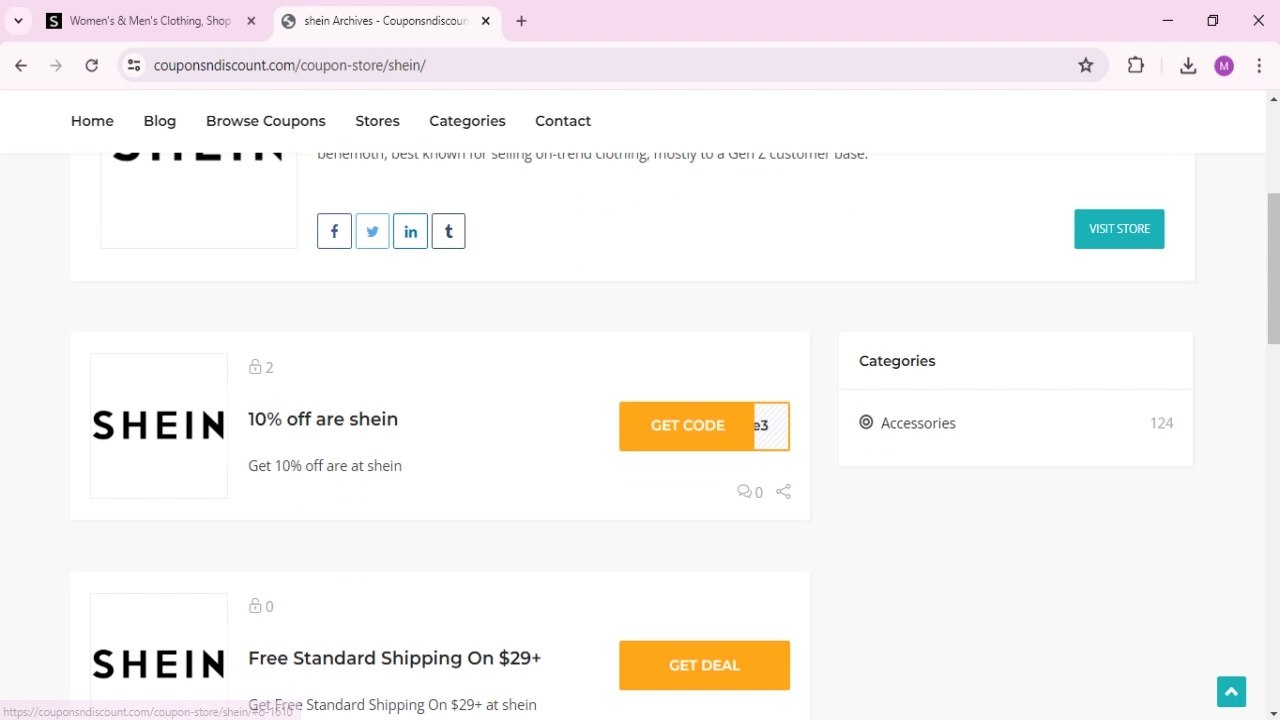Click the back-to-top arrow button
This screenshot has width=1280, height=720.
pos(1231,691)
